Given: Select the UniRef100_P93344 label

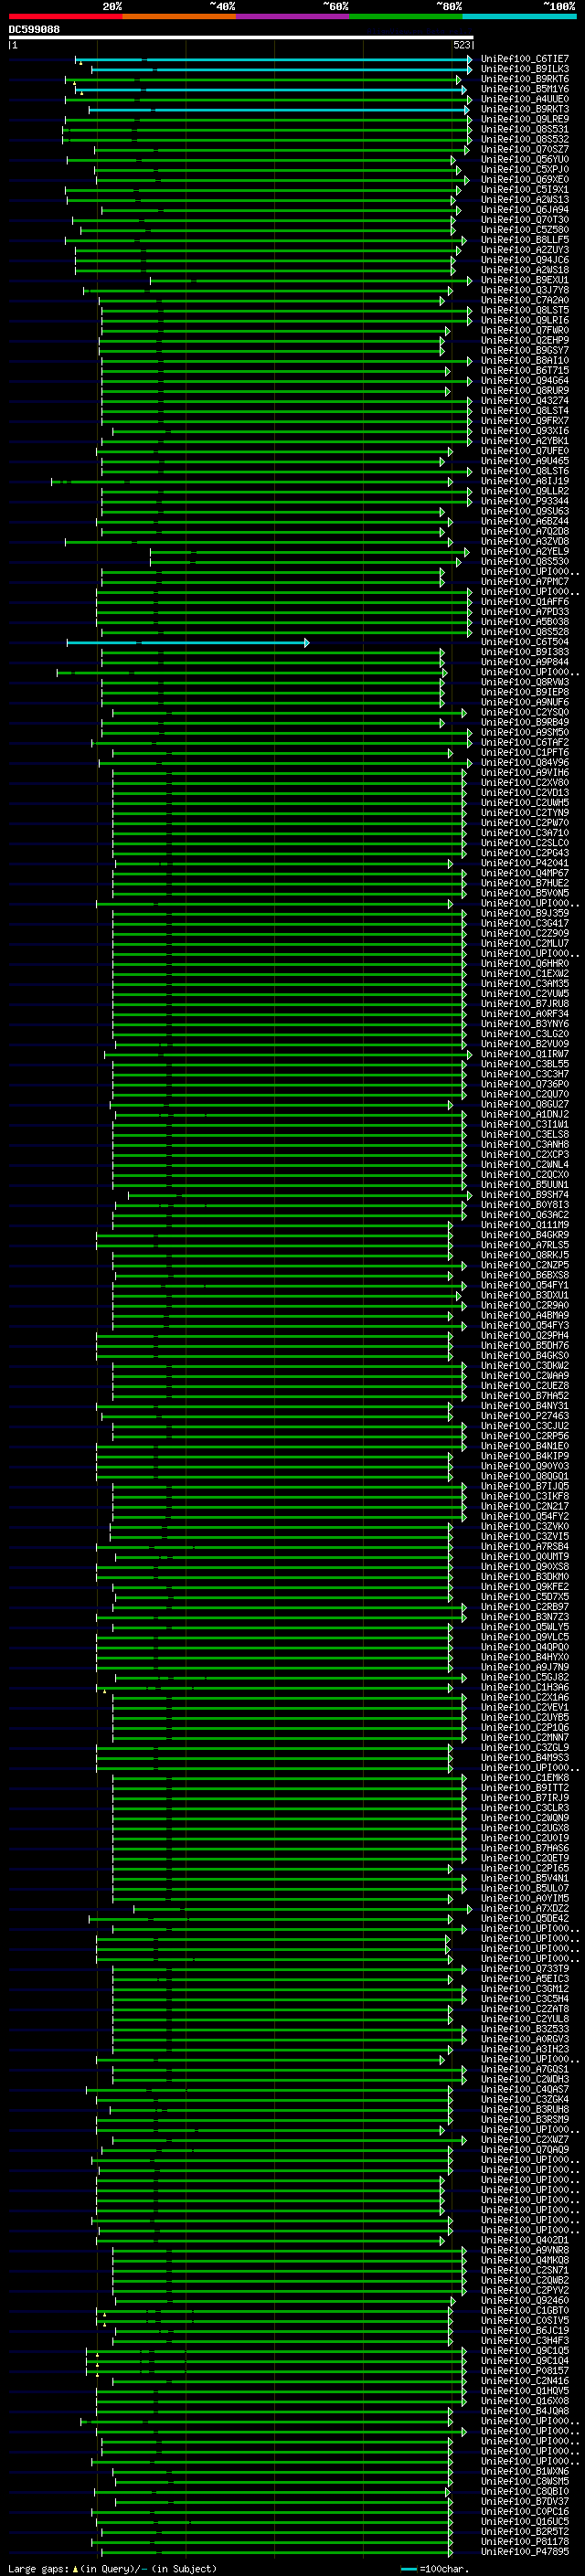Looking at the screenshot, I should coord(525,501).
